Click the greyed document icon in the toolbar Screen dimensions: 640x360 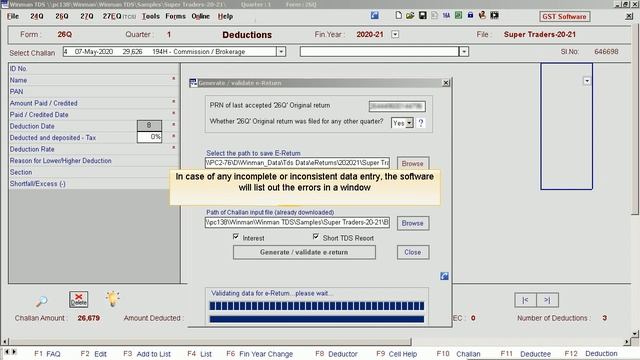(434, 16)
